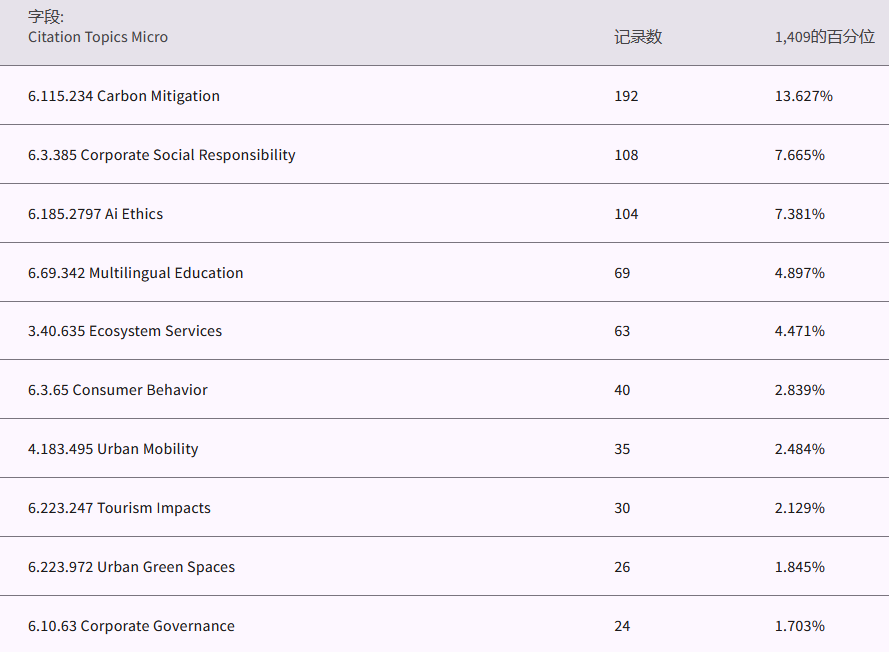Click the 6.223.247 Tourism Impacts topic
Viewport: 889px width, 652px height.
119,508
